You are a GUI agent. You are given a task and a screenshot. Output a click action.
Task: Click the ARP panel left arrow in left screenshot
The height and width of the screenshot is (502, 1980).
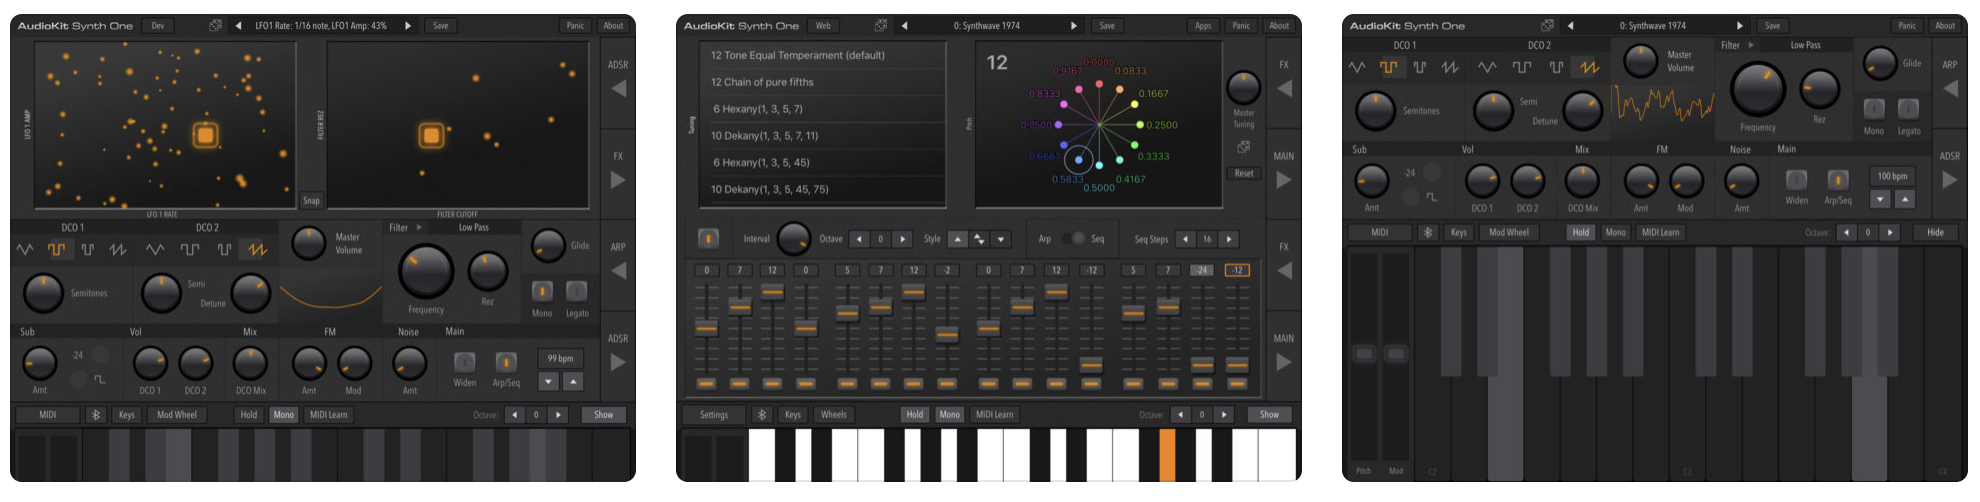618,270
